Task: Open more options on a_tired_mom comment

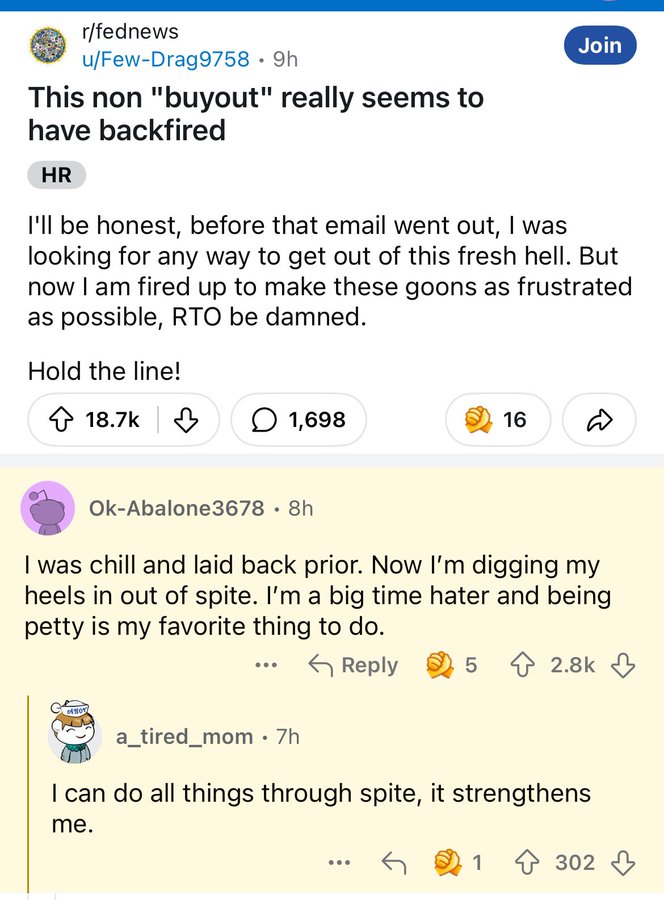Action: click(339, 862)
